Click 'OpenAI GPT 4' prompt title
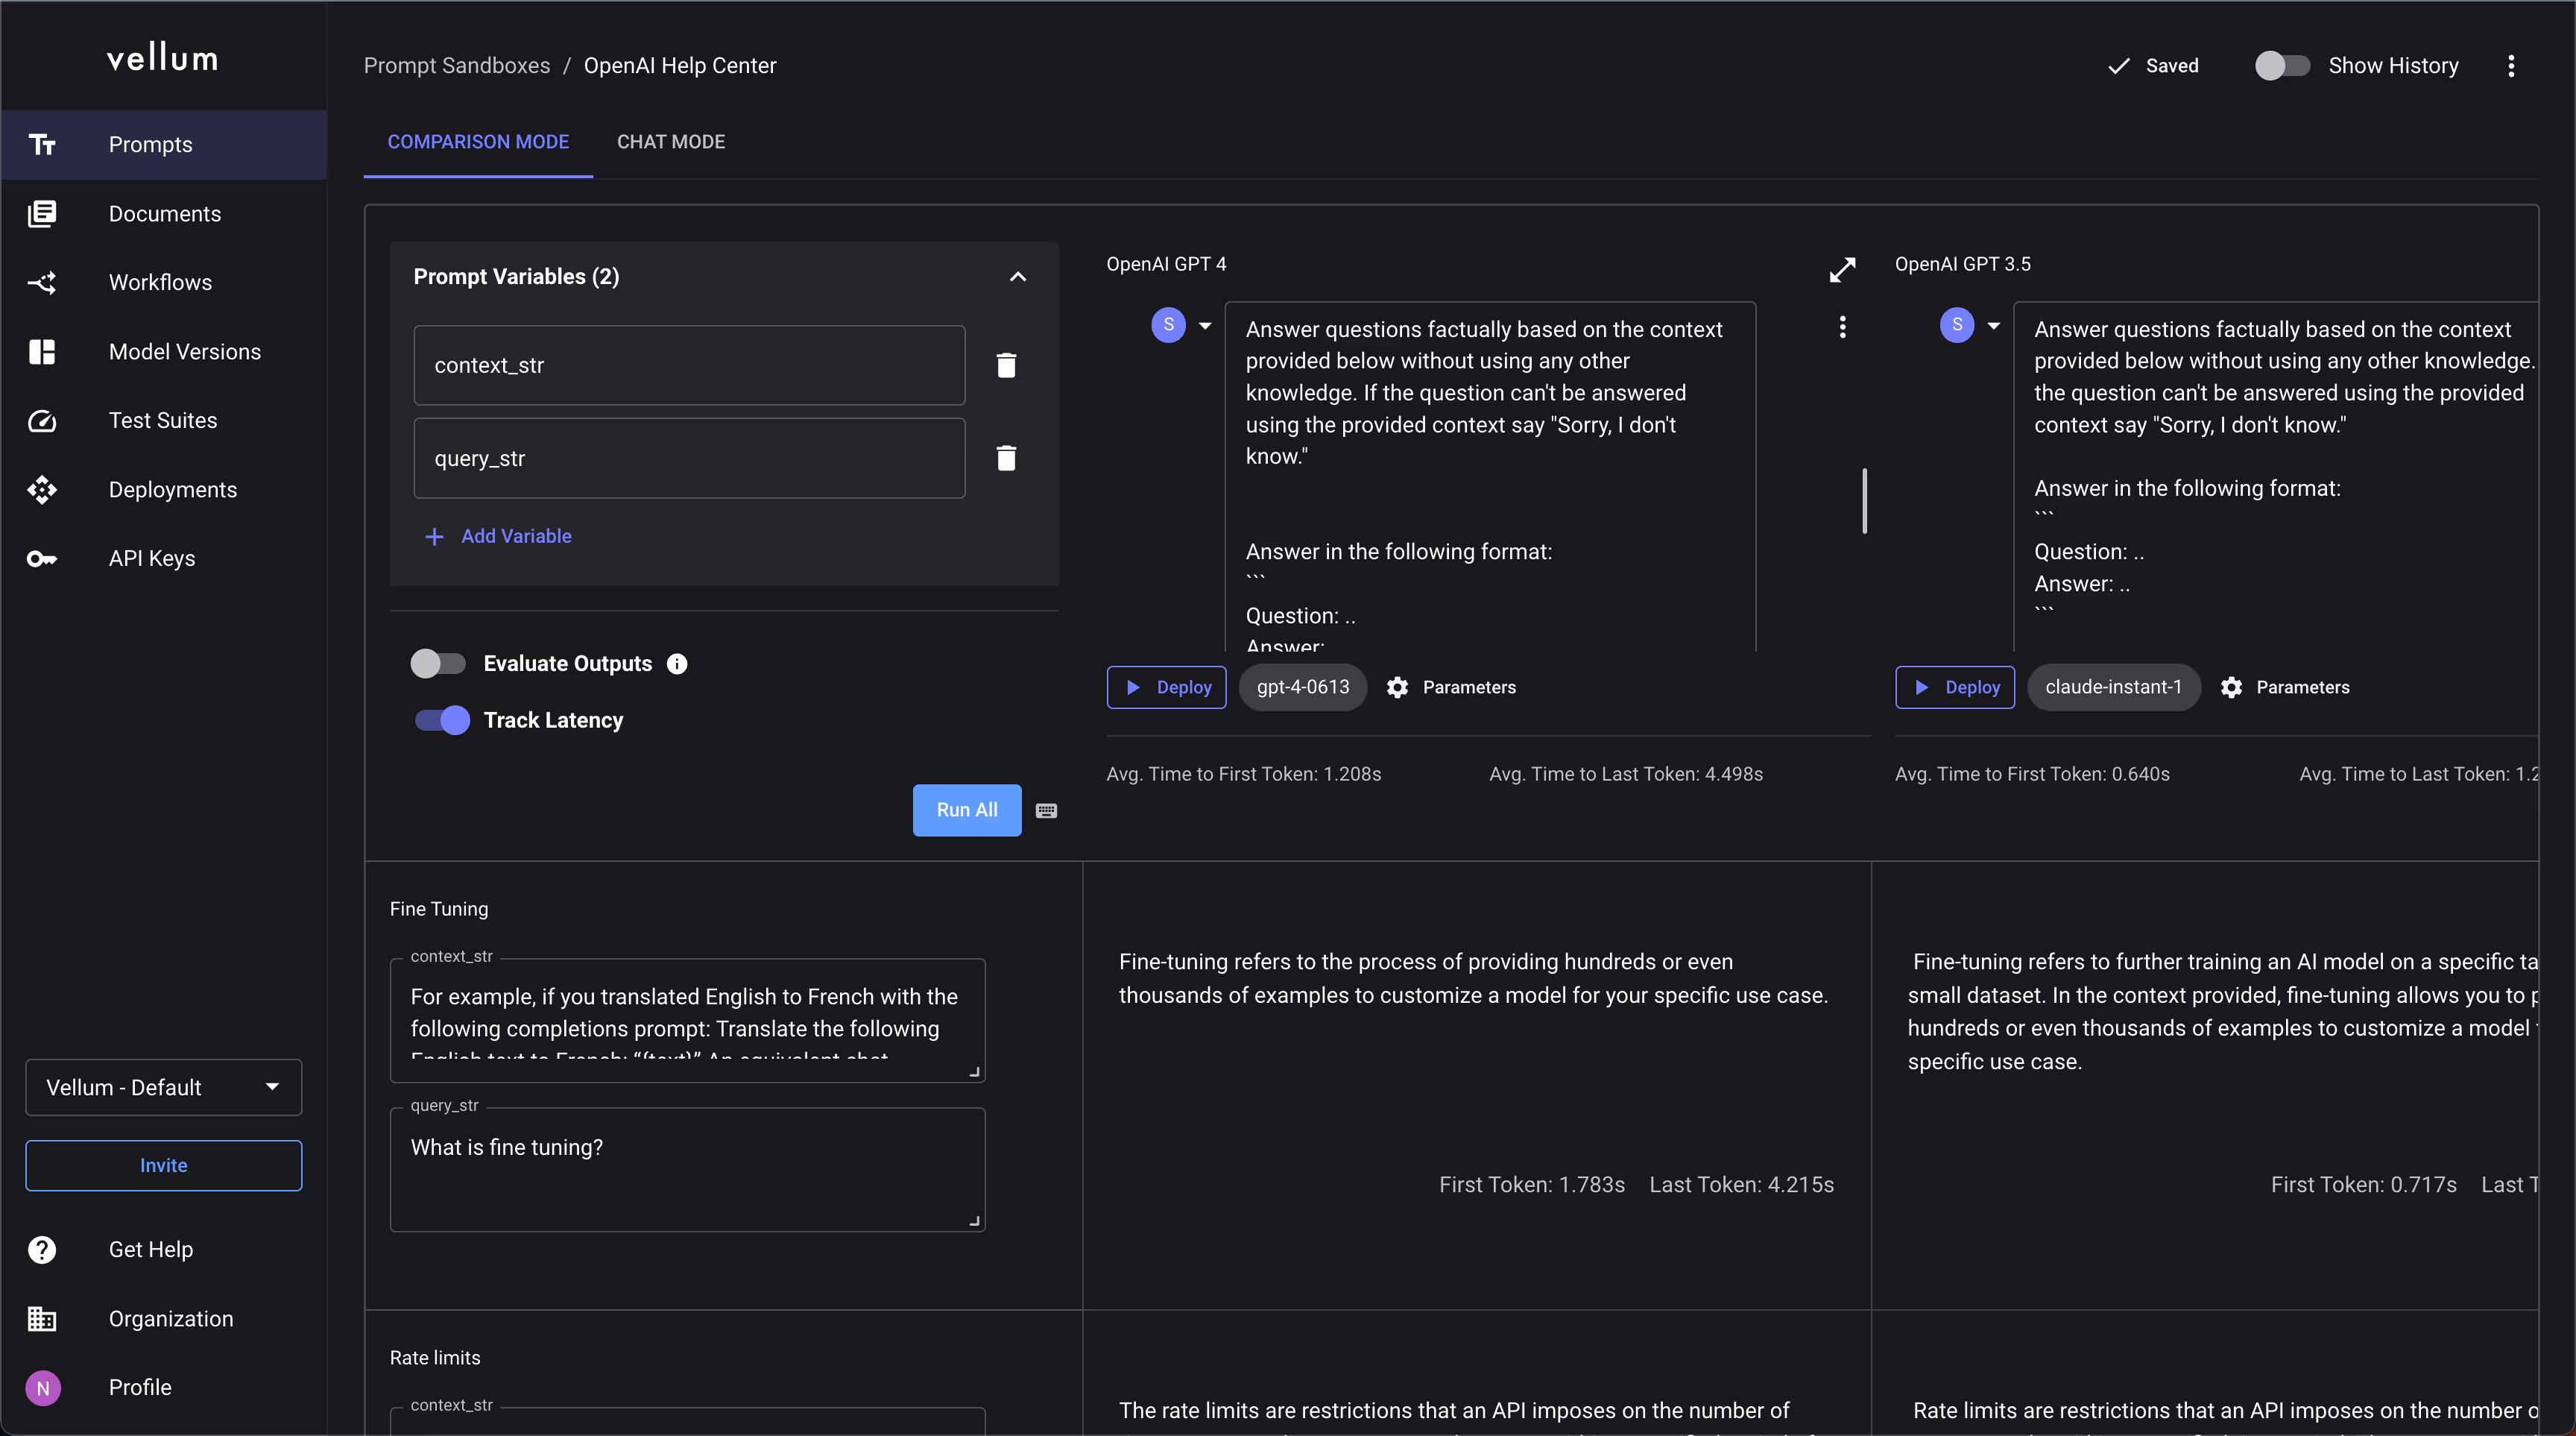 (x=1166, y=264)
